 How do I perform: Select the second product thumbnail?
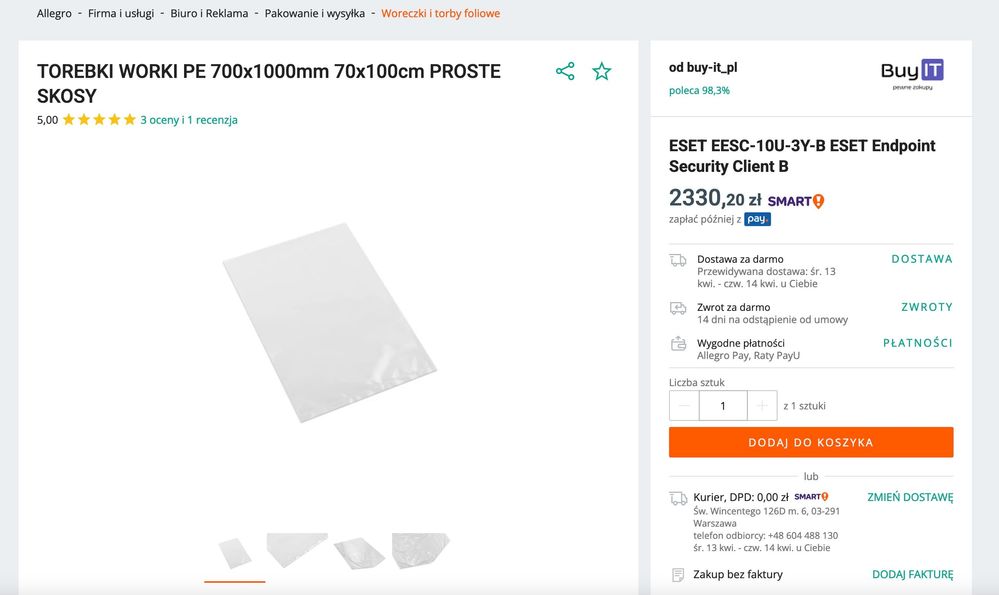[x=297, y=549]
